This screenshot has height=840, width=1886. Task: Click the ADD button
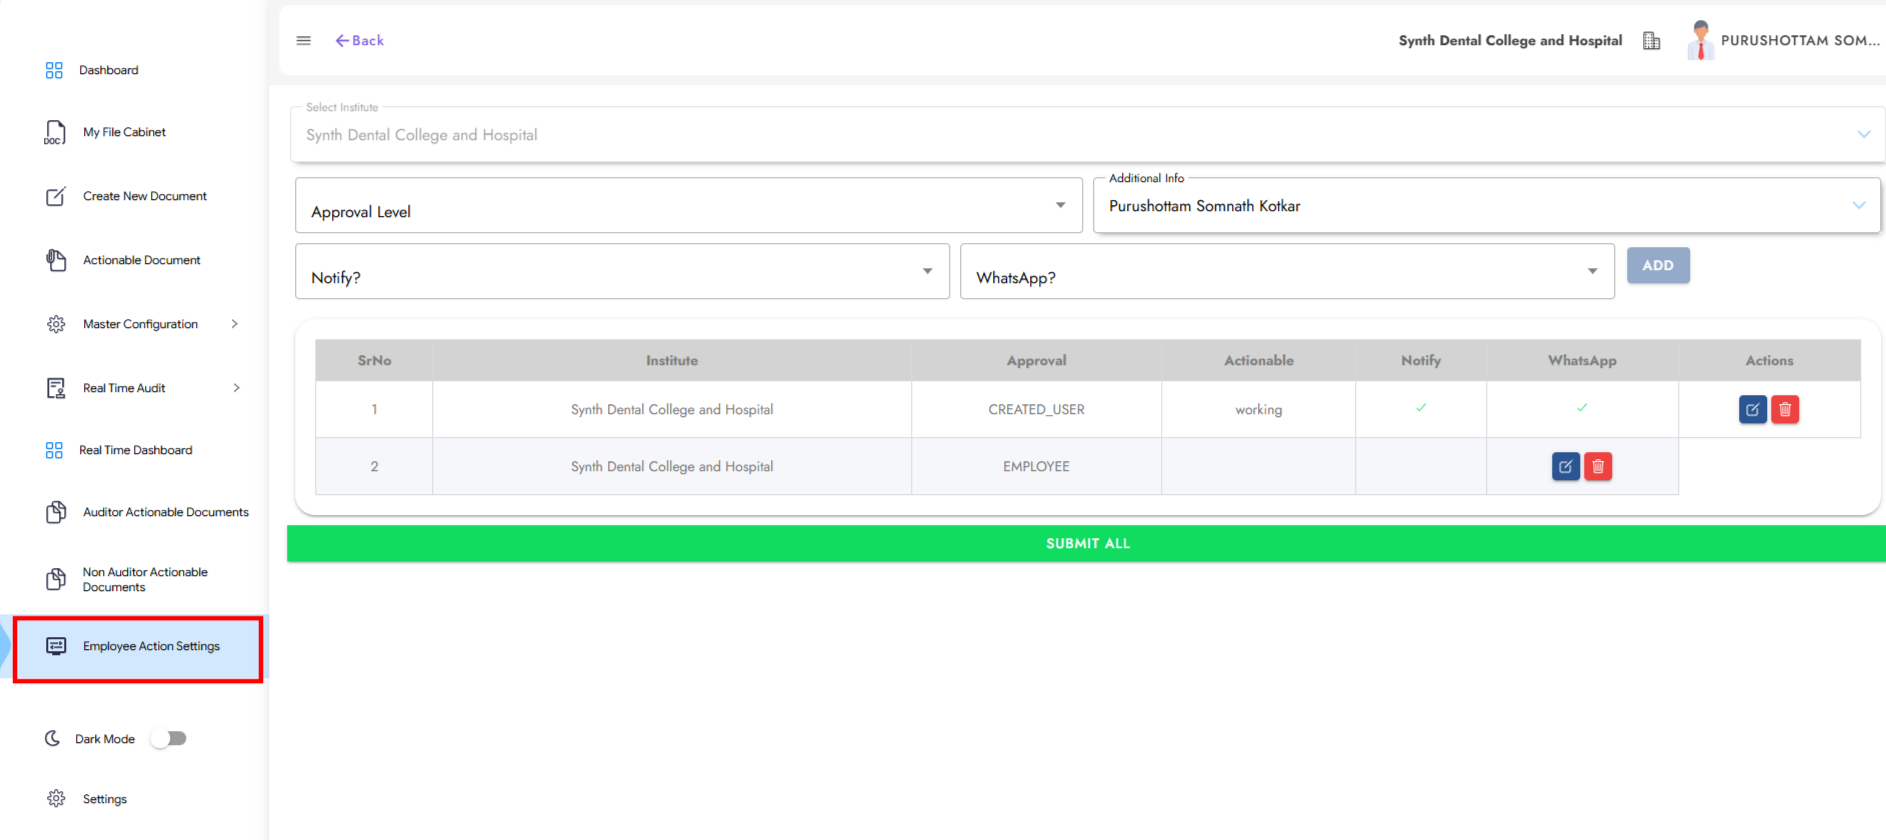1658,266
